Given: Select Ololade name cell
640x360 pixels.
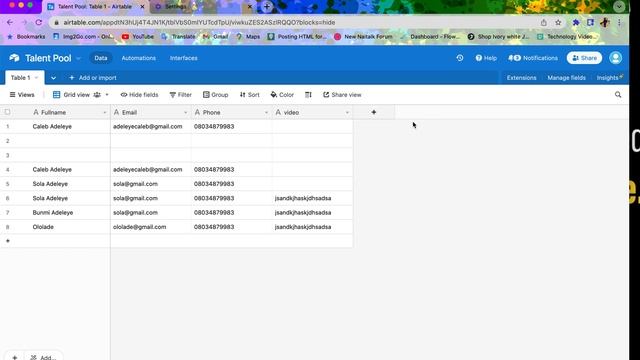Looking at the screenshot, I should [69, 227].
